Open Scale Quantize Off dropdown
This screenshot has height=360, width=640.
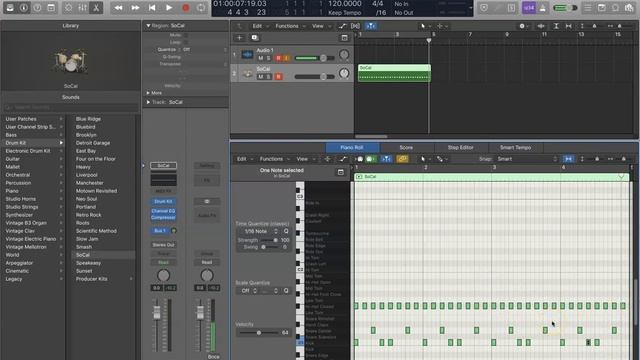pyautogui.click(x=249, y=291)
